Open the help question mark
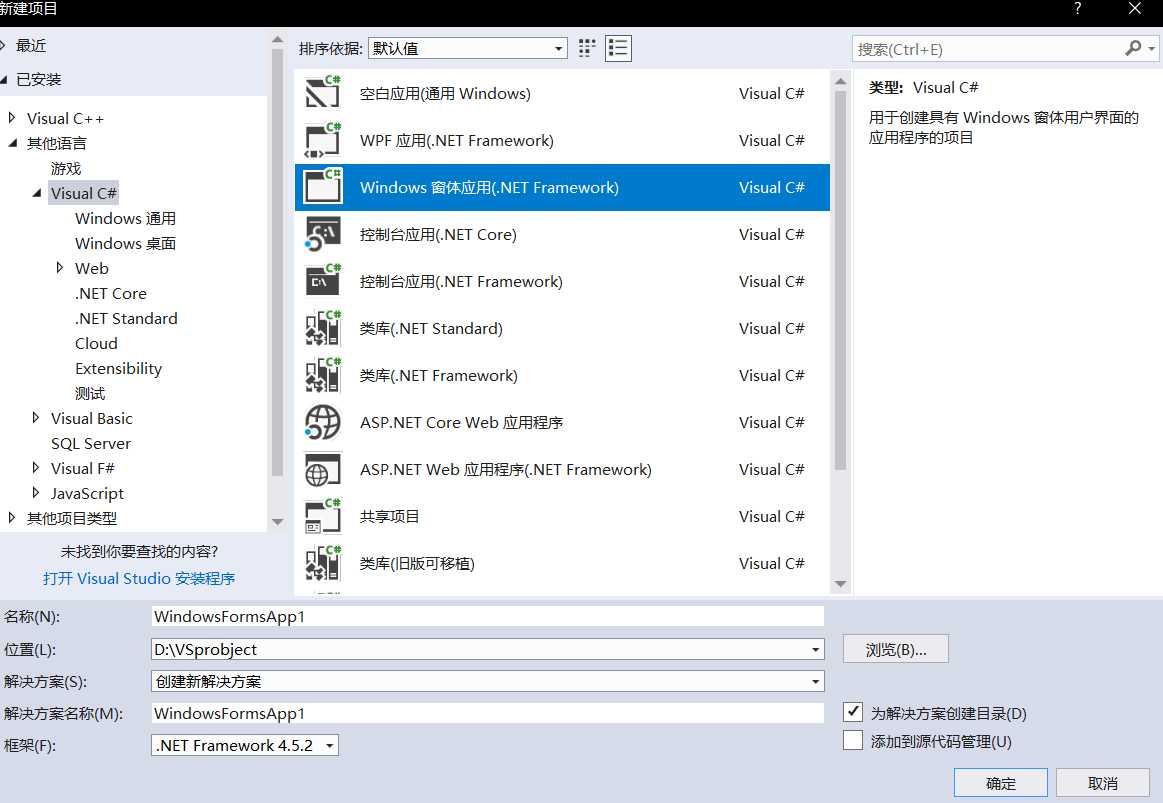Image resolution: width=1163 pixels, height=803 pixels. tap(1077, 9)
